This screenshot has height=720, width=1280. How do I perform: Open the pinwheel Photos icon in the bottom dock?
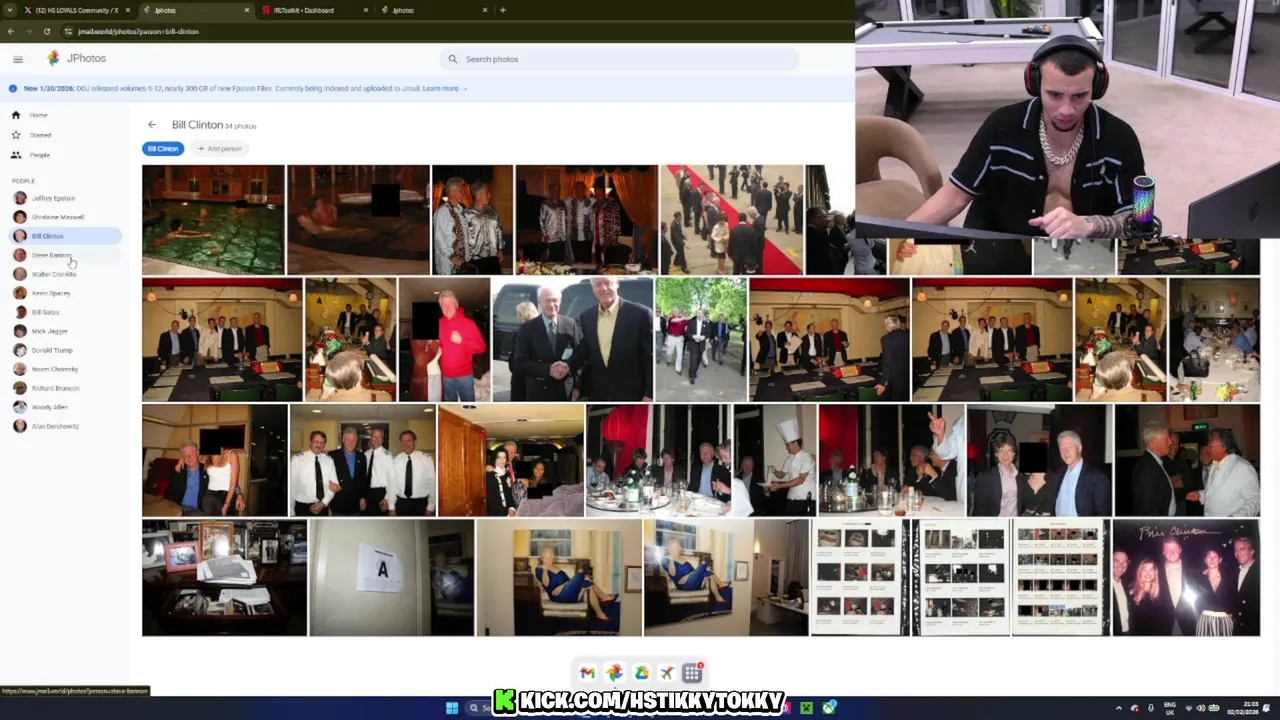pos(614,673)
